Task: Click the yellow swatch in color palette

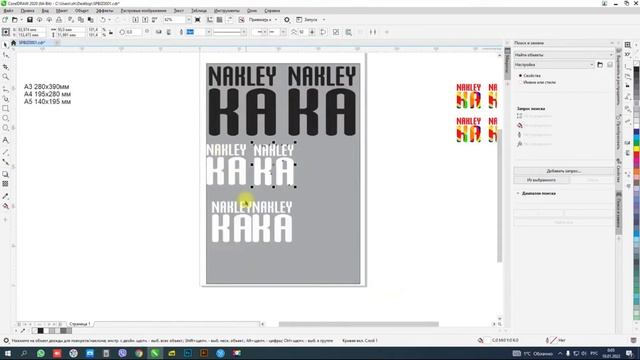Action: pyautogui.click(x=636, y=149)
